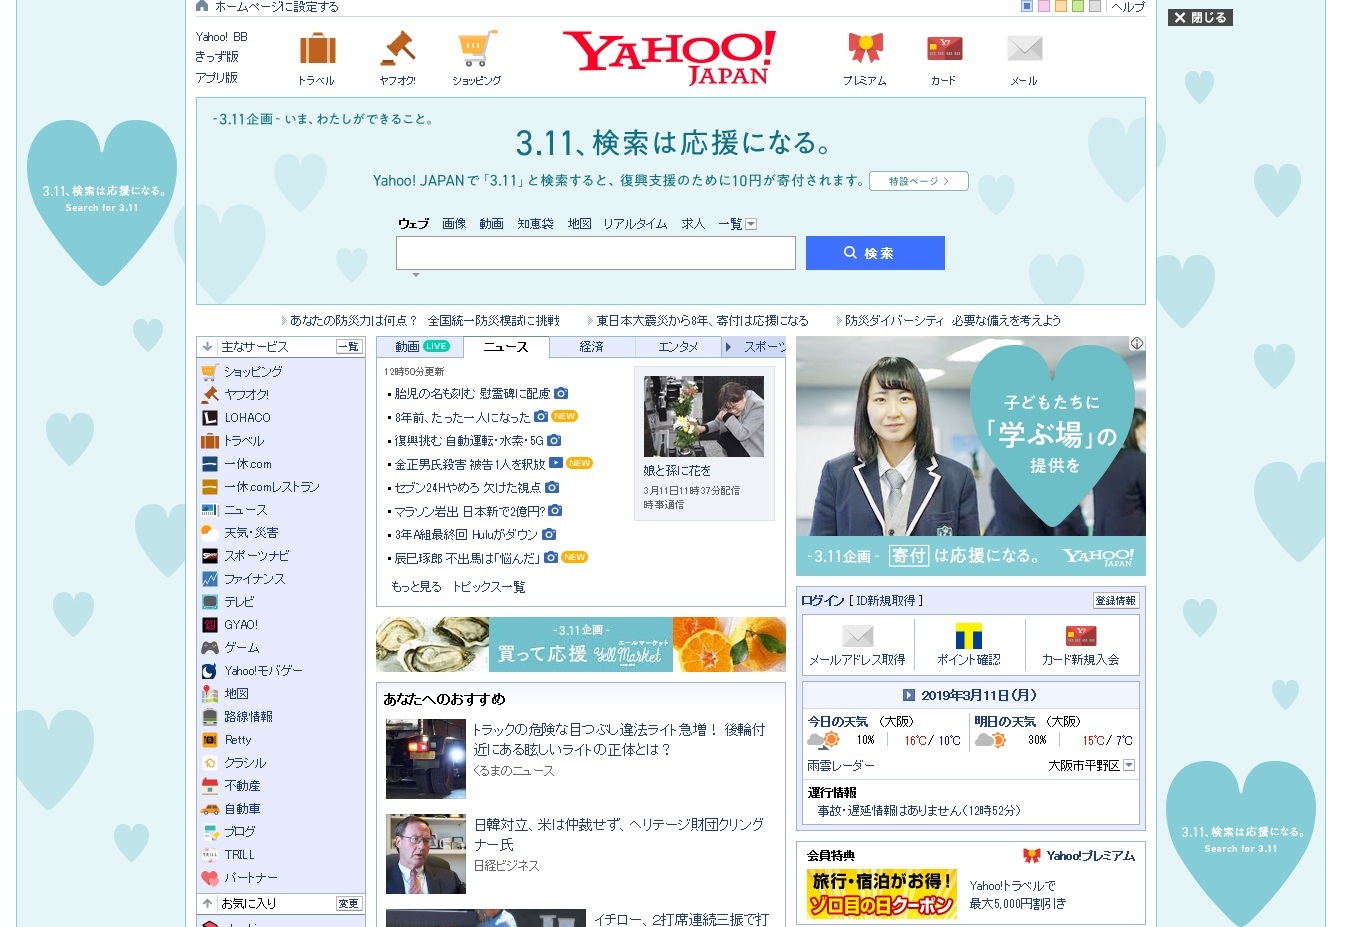Image resolution: width=1345 pixels, height=927 pixels.
Task: Collapse 主なサービス with the down arrow
Action: point(208,347)
